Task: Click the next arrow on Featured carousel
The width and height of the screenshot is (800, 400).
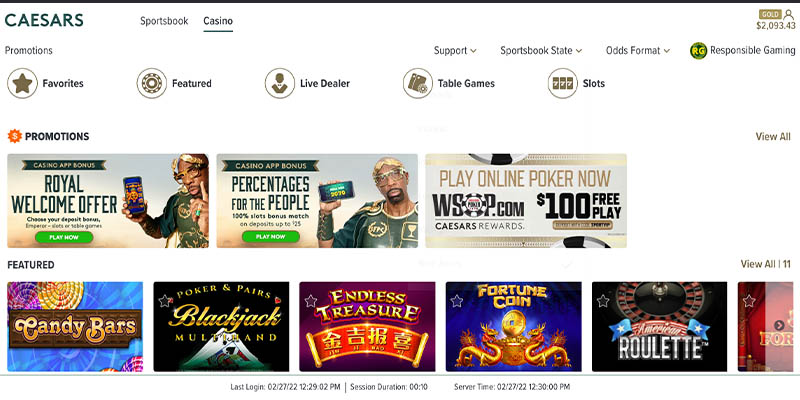Action: click(779, 325)
